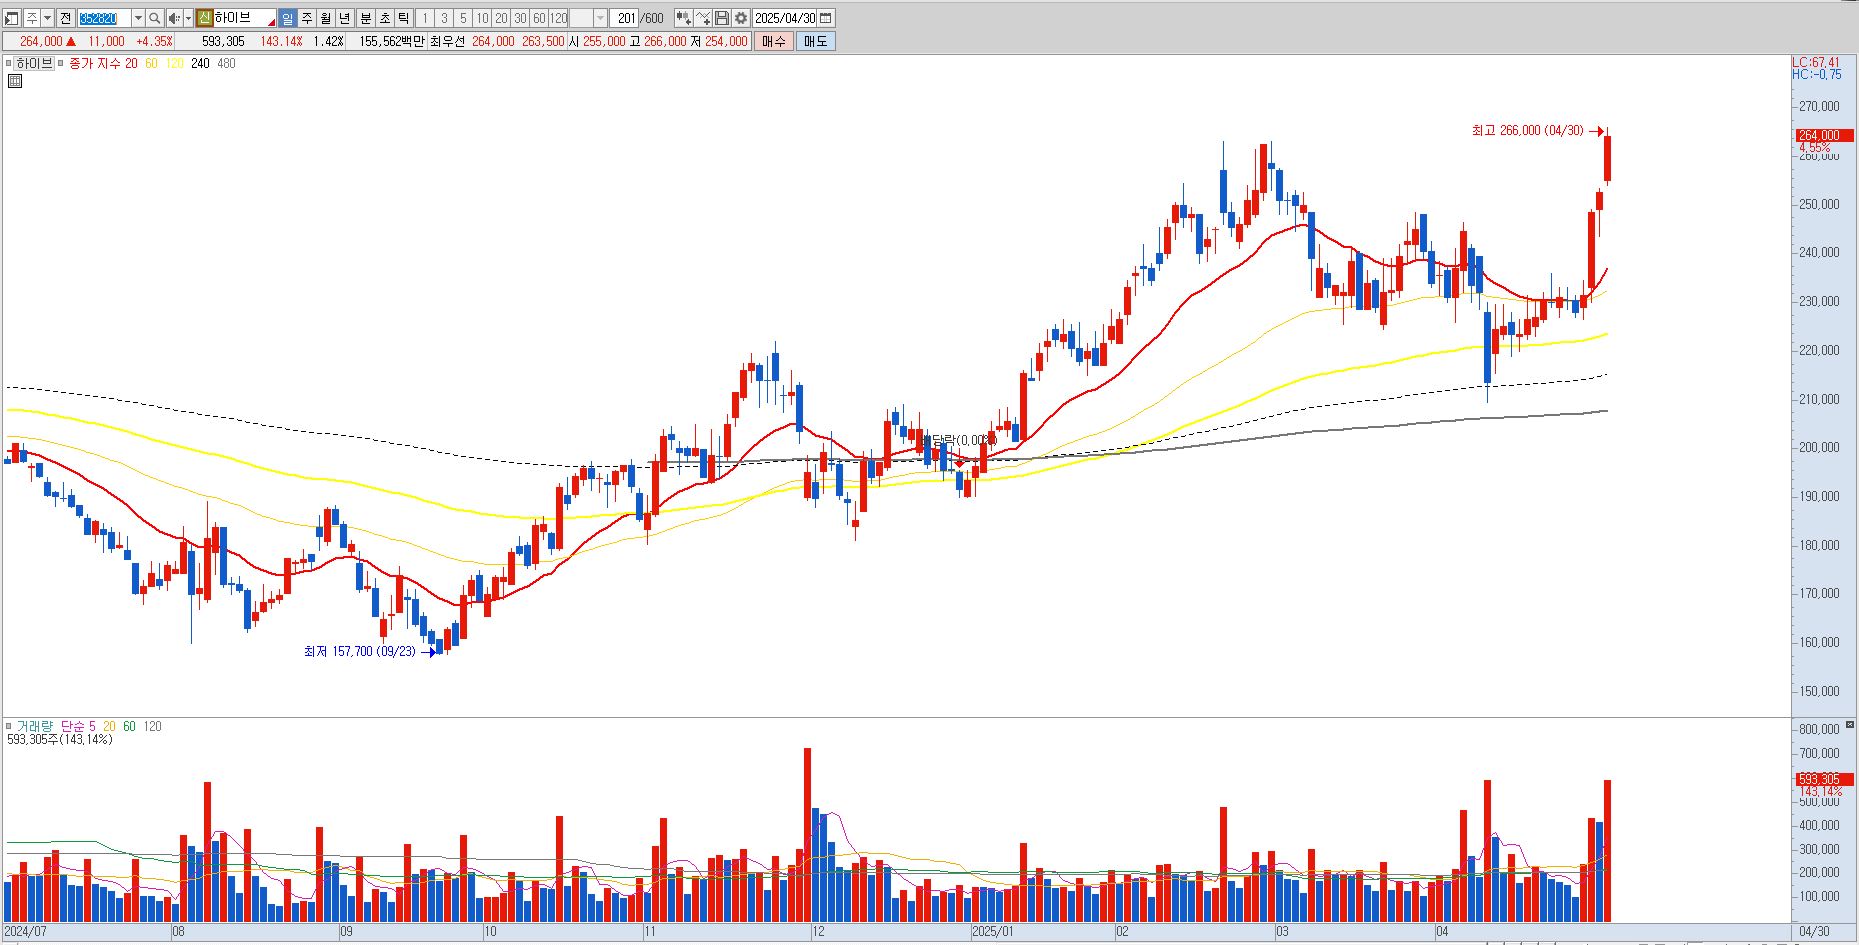Expand the empty interval combo box after 120
This screenshot has height=945, width=1859.
click(x=600, y=18)
